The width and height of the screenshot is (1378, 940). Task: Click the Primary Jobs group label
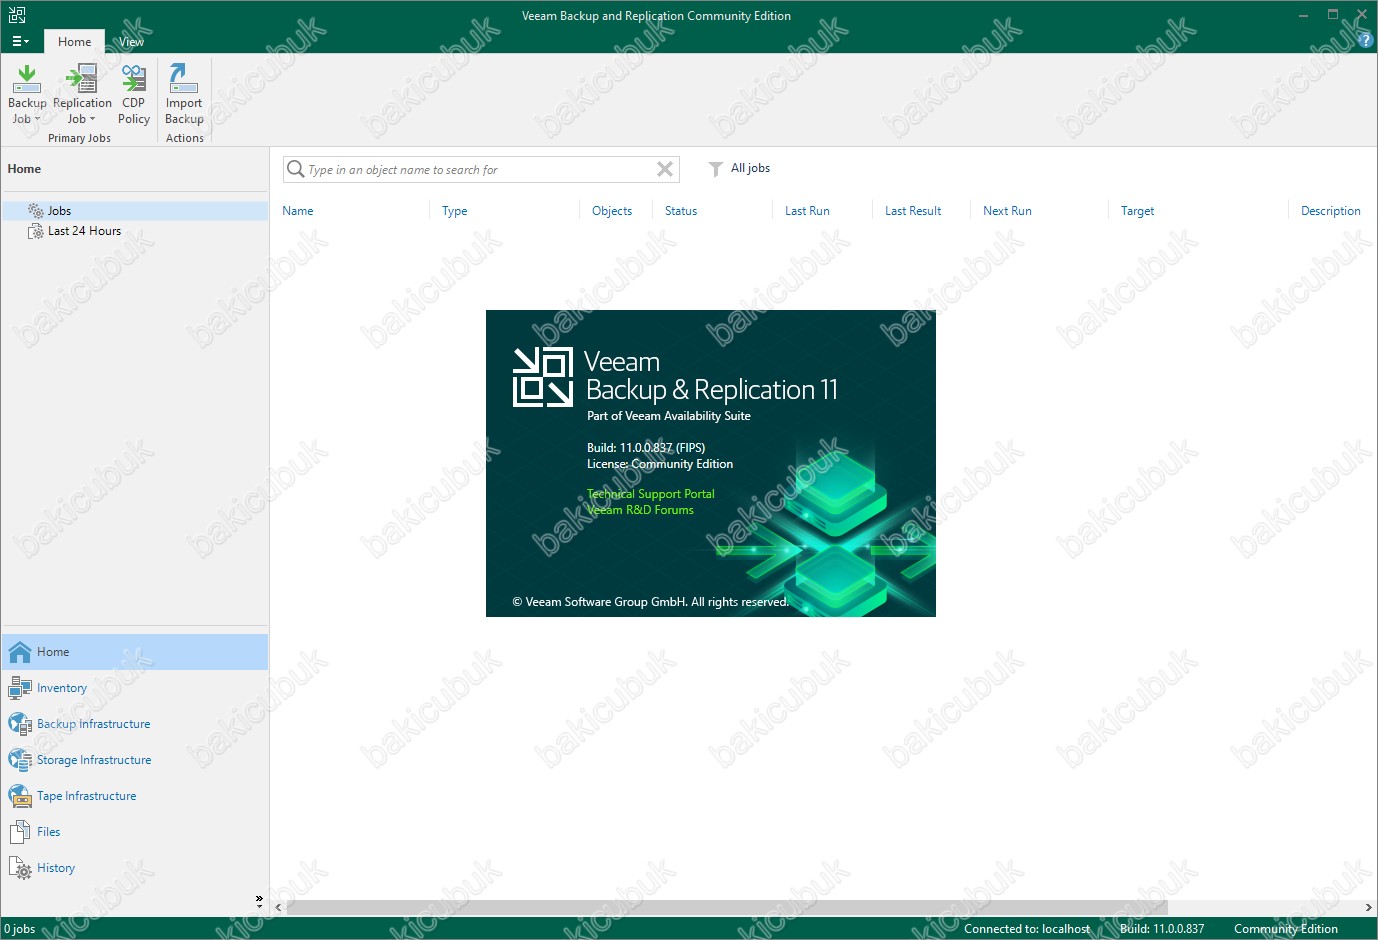[x=79, y=139]
